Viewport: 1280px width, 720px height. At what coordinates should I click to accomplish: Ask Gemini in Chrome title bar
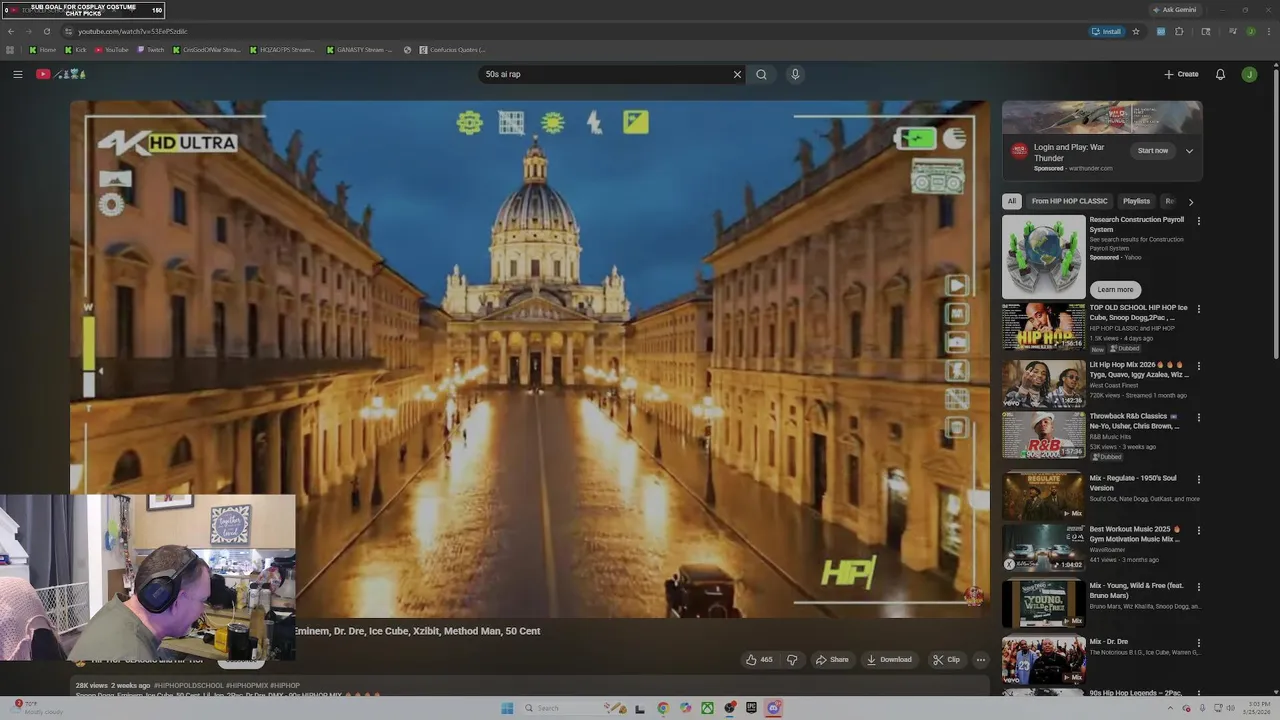tap(1174, 10)
